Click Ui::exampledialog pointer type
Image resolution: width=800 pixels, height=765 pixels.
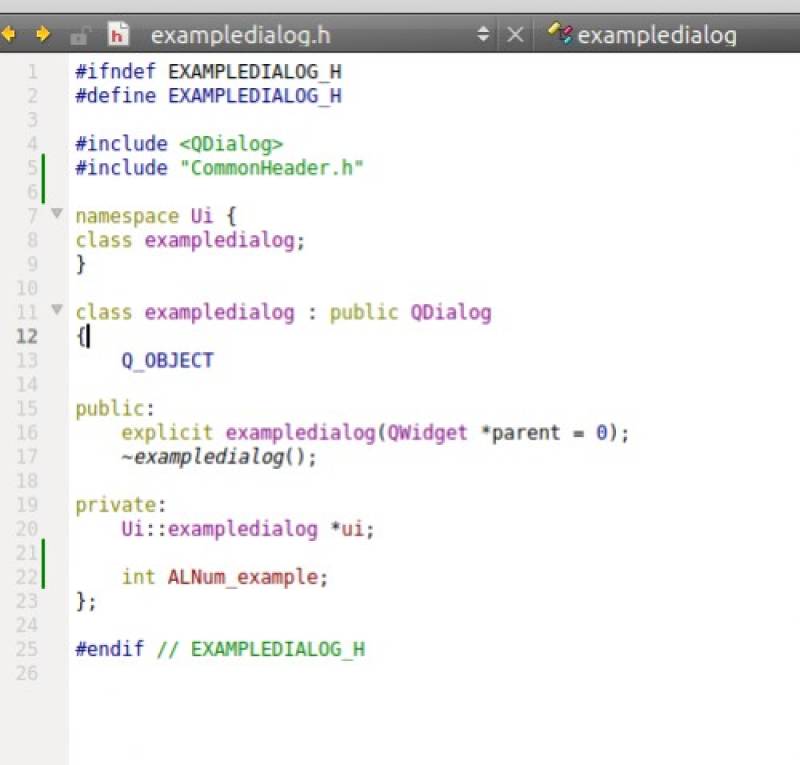(x=219, y=529)
